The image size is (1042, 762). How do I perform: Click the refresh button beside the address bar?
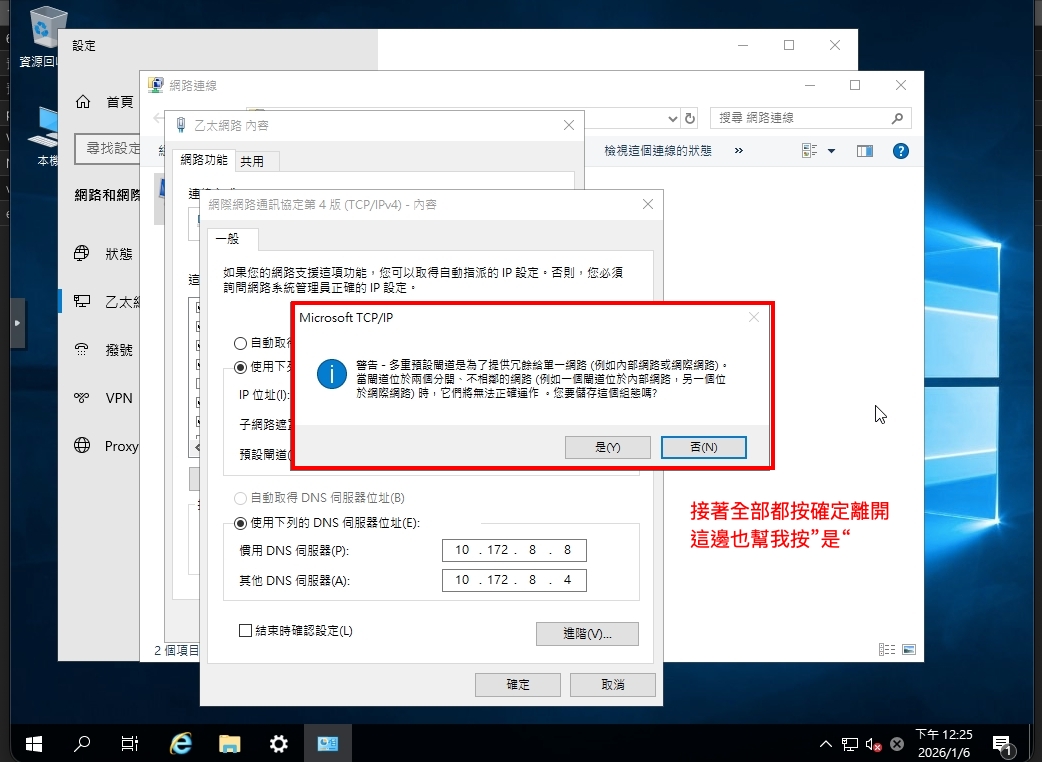[689, 118]
